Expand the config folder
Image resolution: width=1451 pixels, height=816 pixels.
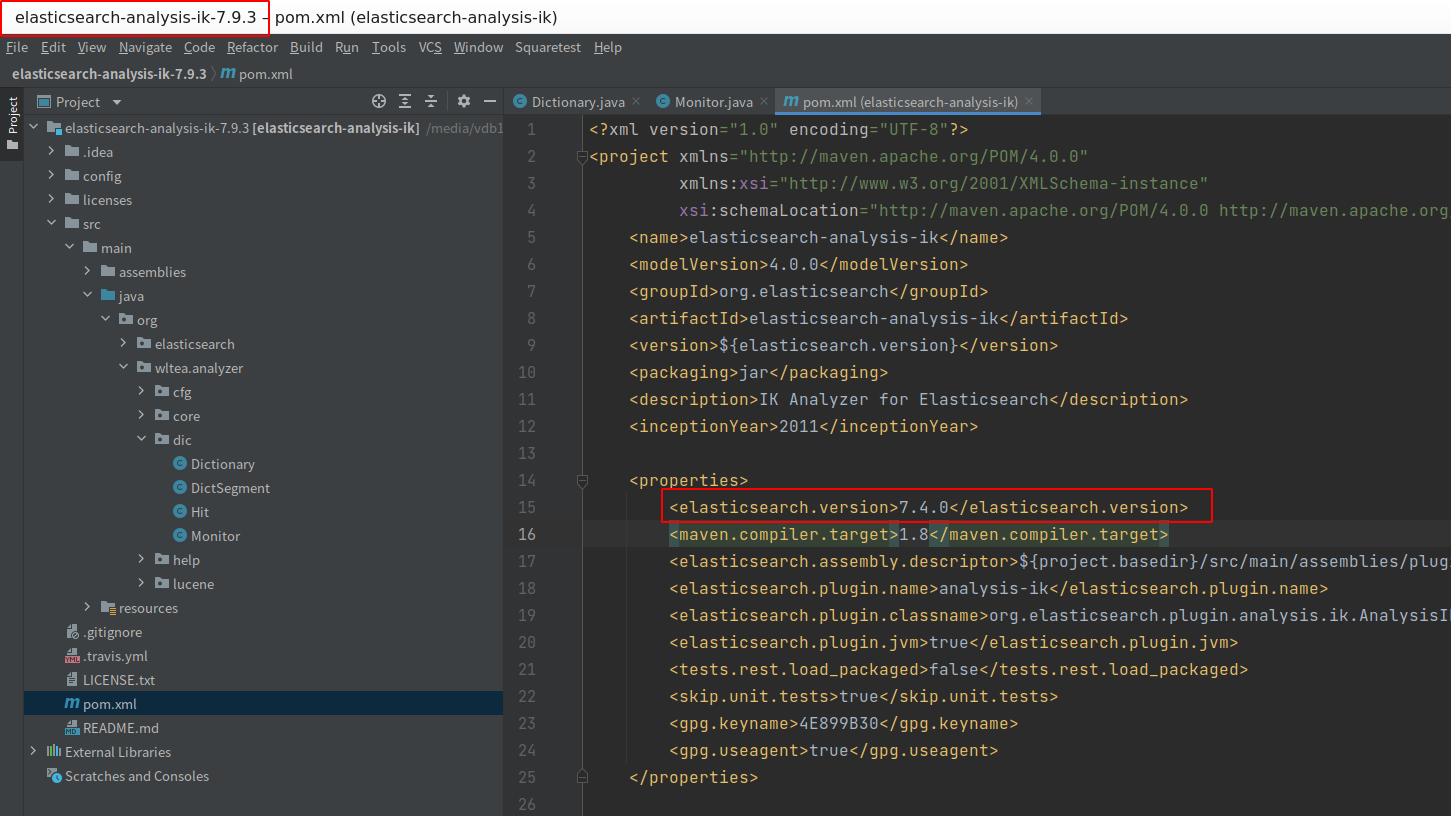(x=52, y=176)
